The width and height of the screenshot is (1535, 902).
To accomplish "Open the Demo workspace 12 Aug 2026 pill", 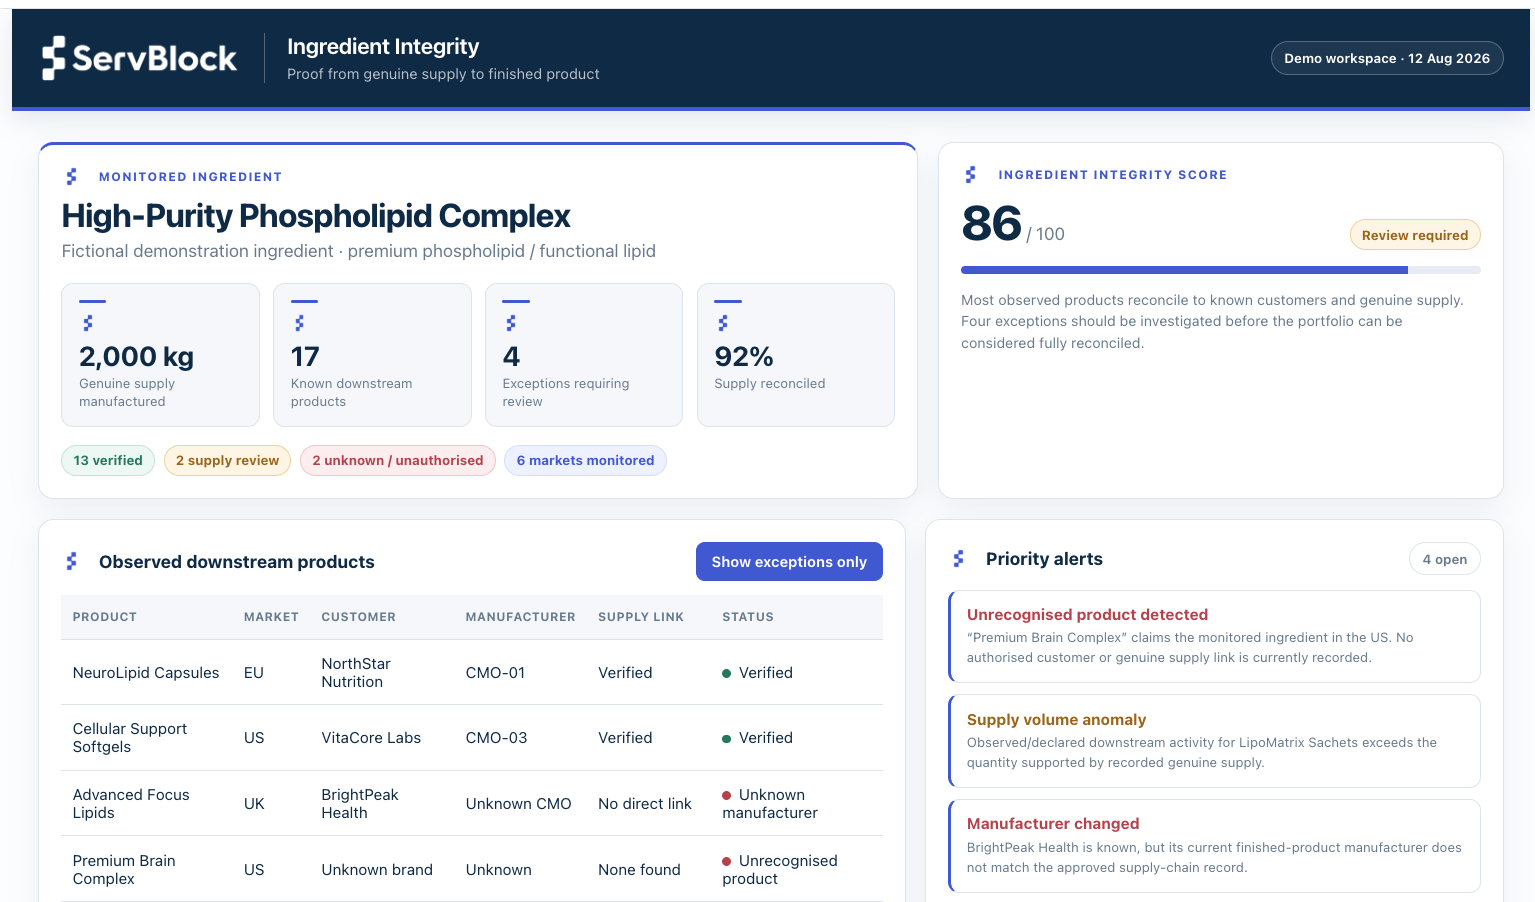I will (x=1387, y=58).
